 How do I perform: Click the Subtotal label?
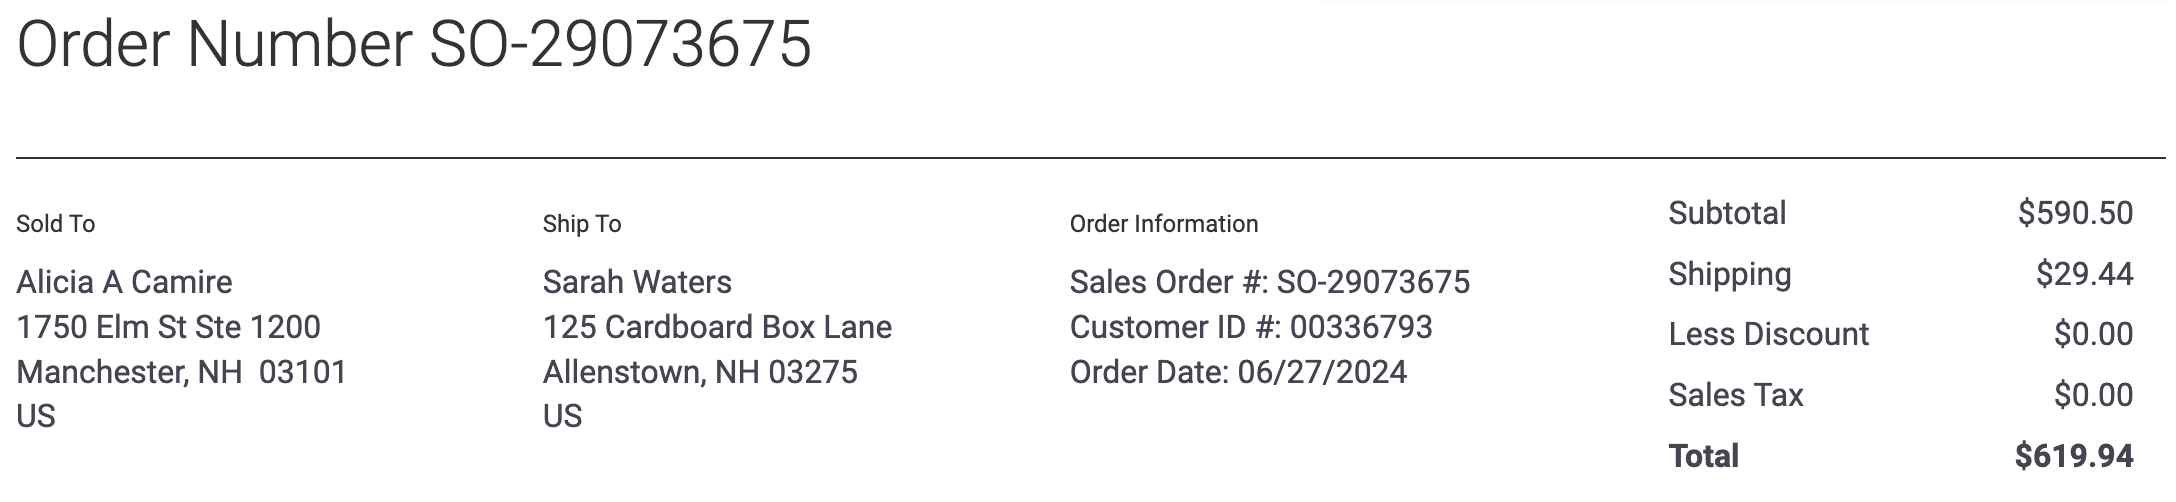click(x=1727, y=213)
